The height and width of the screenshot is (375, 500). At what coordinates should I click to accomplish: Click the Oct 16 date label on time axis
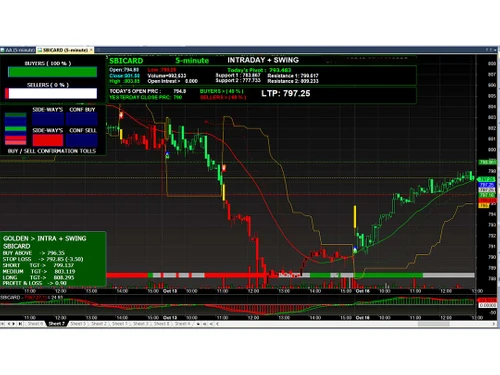click(x=362, y=291)
